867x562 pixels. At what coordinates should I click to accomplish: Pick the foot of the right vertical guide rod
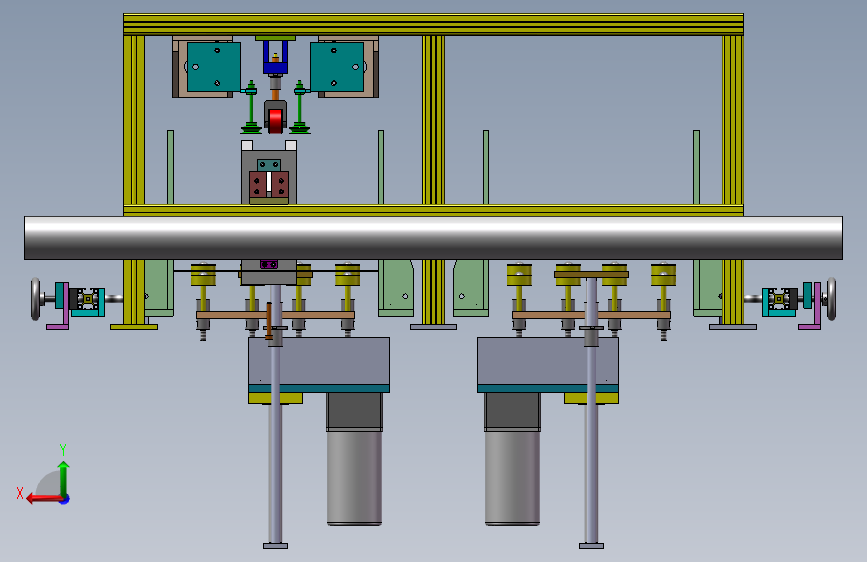592,546
